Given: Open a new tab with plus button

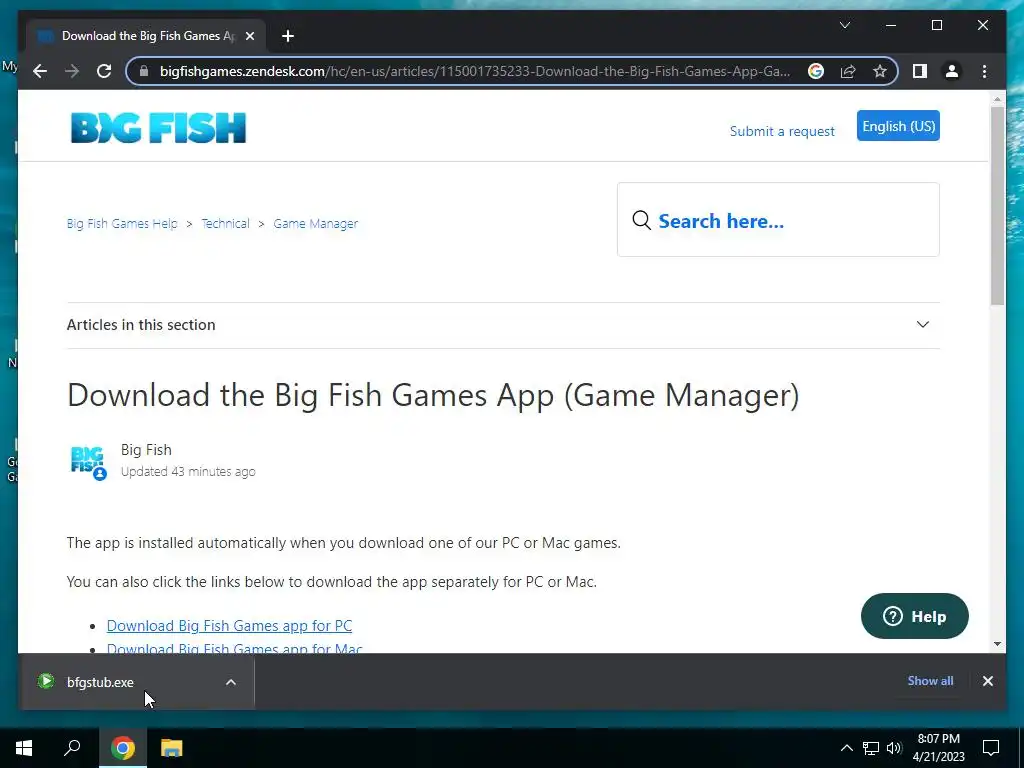Looking at the screenshot, I should point(288,36).
